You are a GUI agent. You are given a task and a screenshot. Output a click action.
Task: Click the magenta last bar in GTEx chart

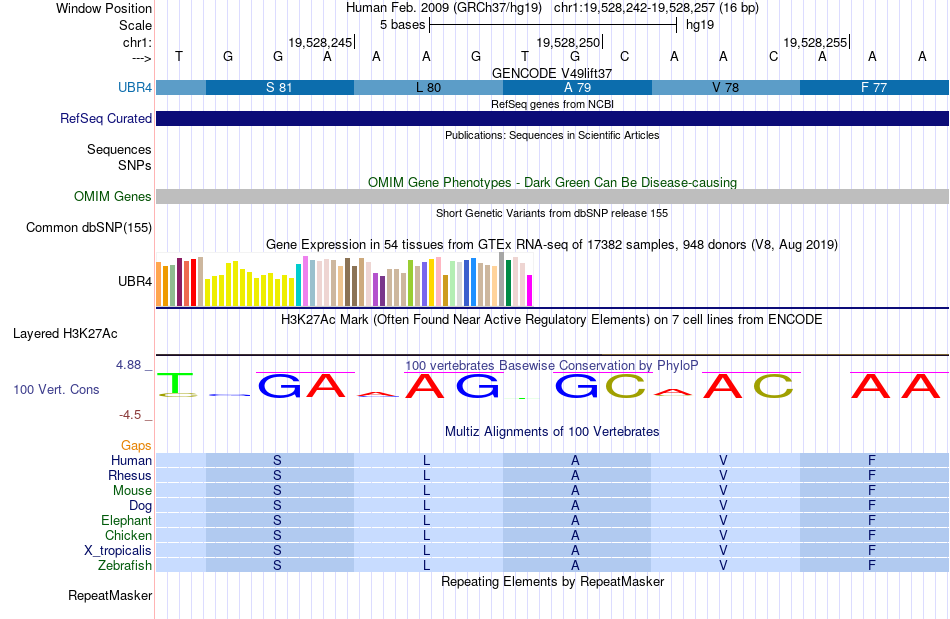tap(529, 291)
